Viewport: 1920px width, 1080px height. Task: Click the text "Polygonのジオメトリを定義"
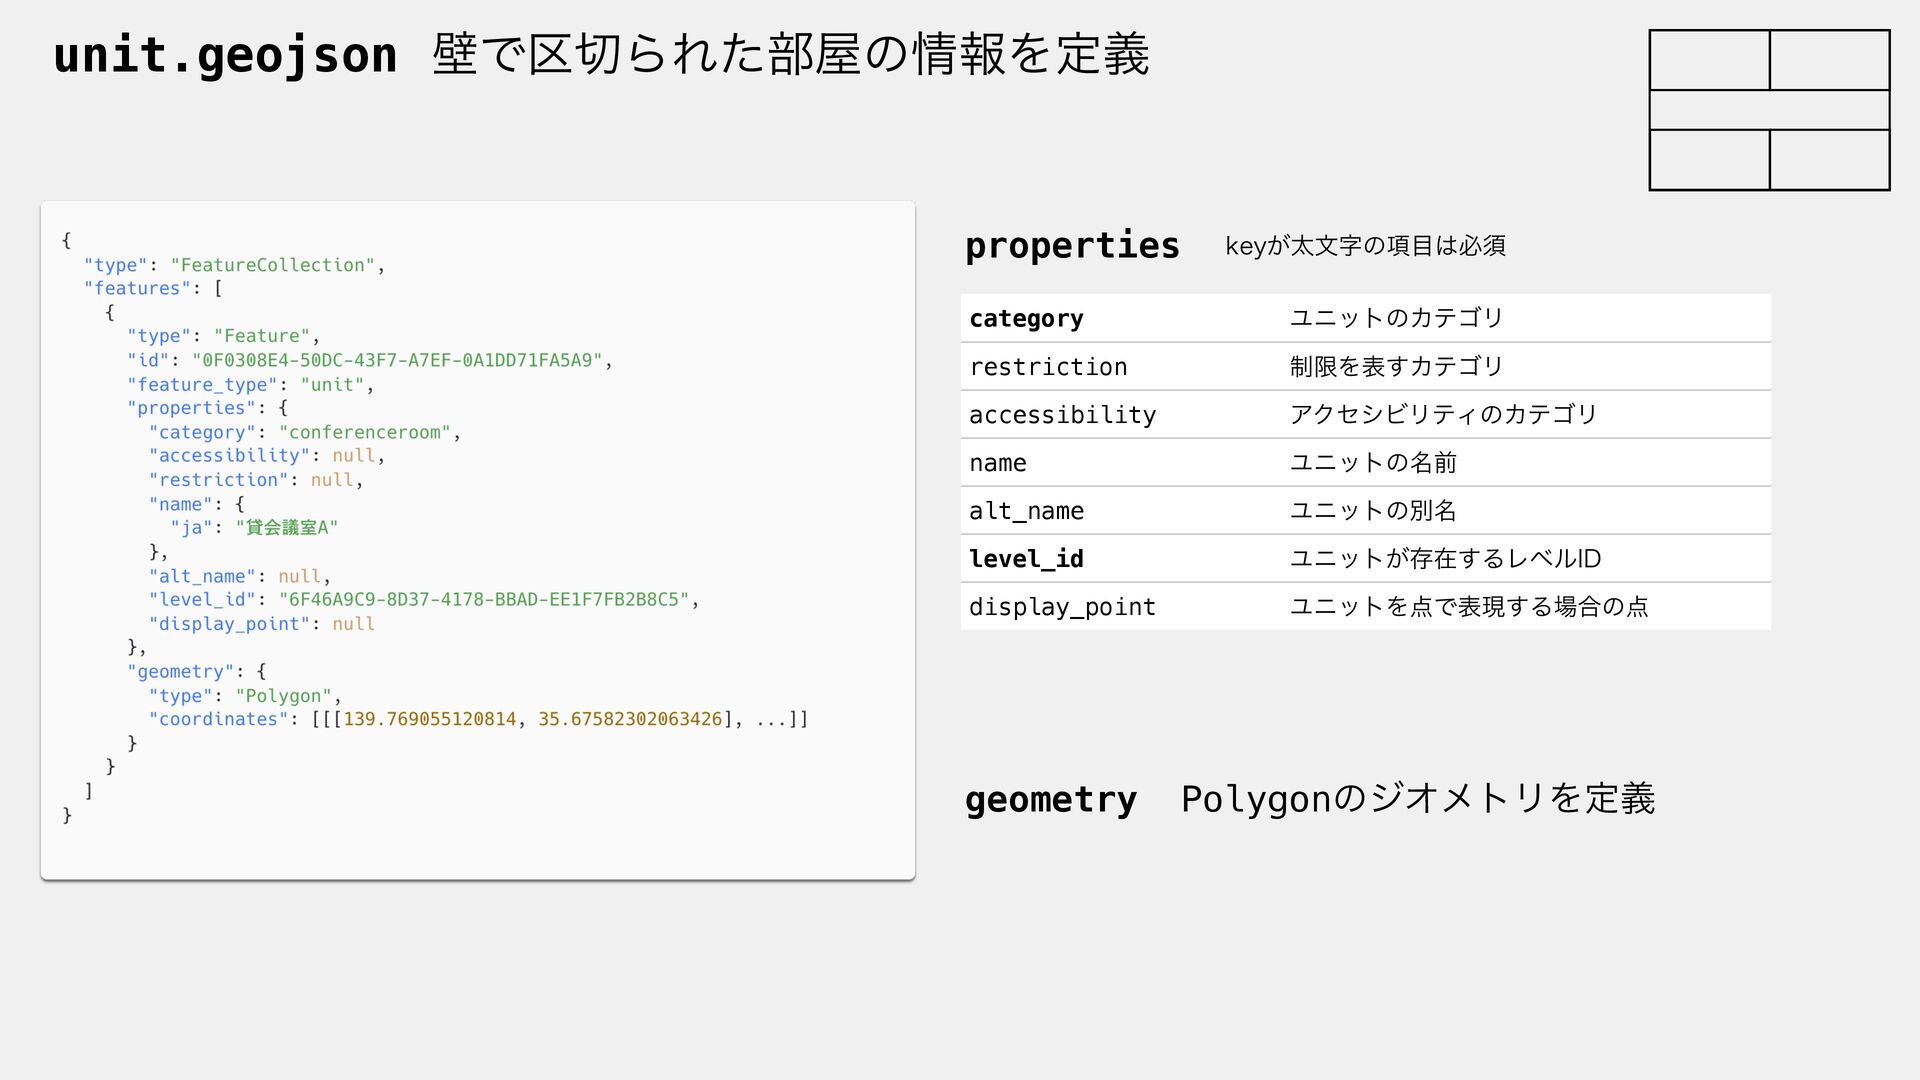(x=1418, y=799)
